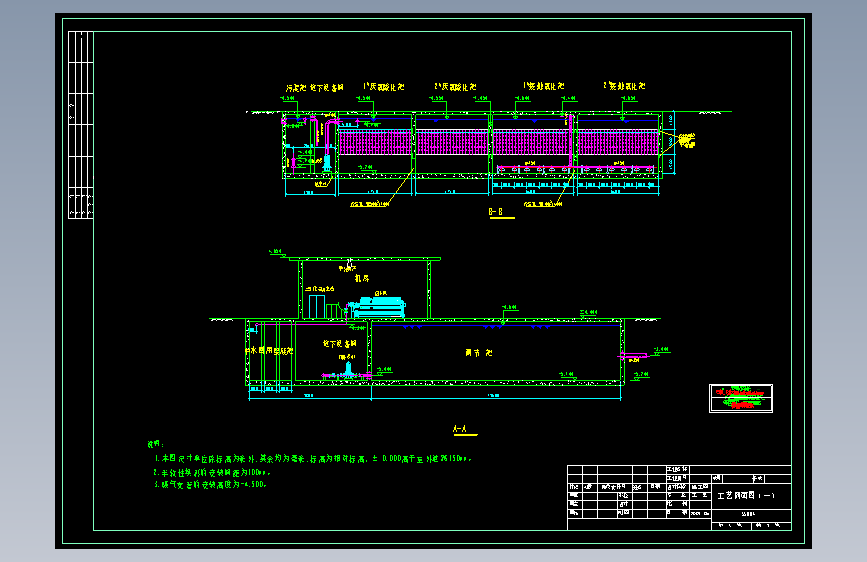Select the A-A section title label
867x562 pixels.
pyautogui.click(x=460, y=429)
